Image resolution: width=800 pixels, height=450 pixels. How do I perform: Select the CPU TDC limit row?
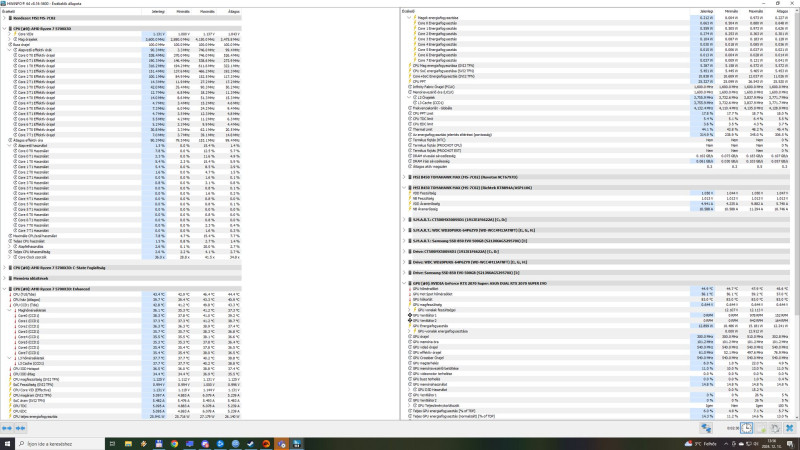595,119
